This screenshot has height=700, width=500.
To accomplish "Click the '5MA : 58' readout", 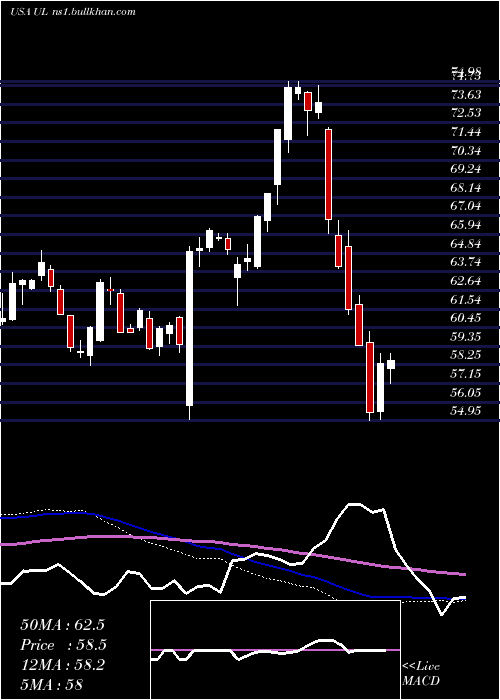I will point(52,684).
